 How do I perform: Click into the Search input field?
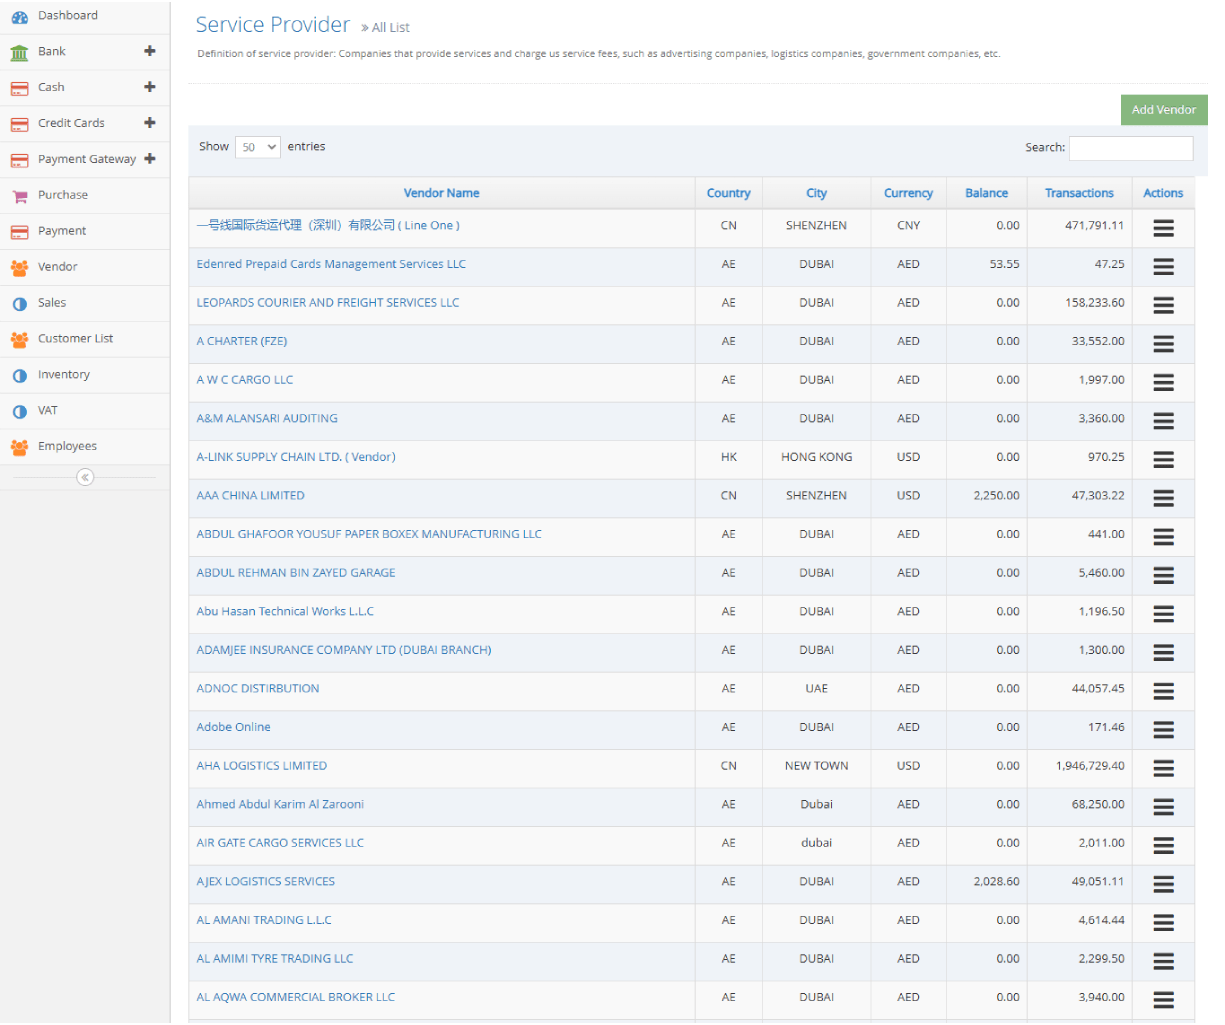click(x=1130, y=148)
